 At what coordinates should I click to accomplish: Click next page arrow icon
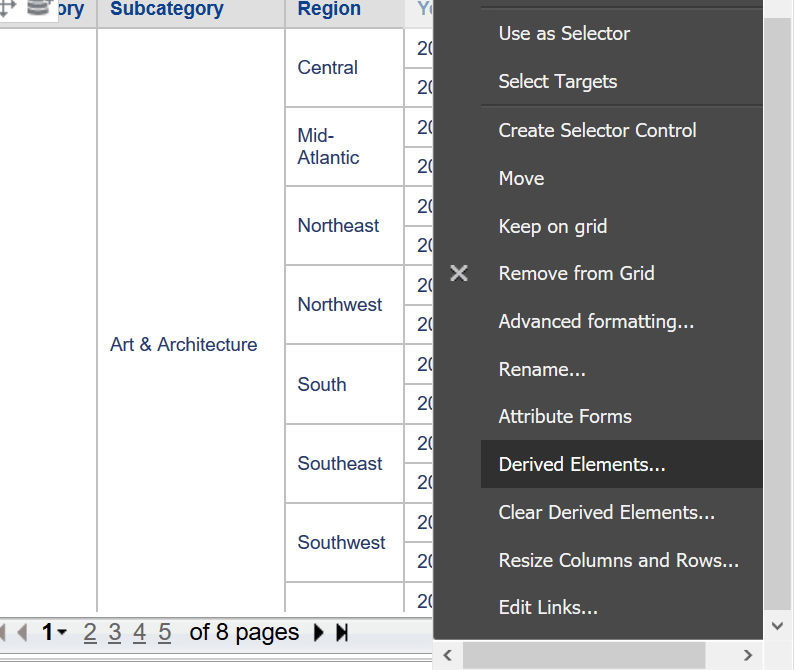[319, 633]
